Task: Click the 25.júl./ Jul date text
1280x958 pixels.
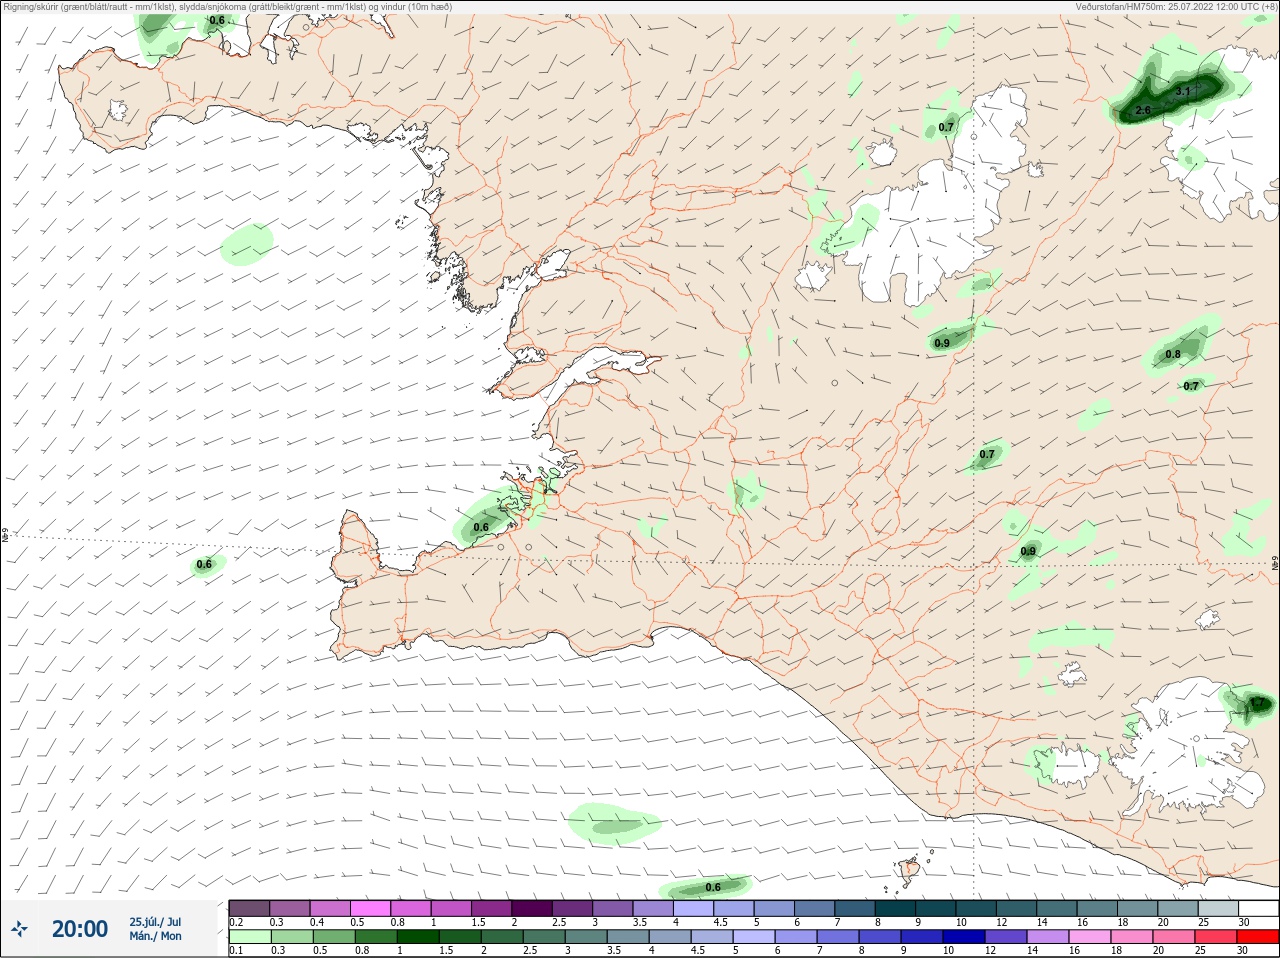Action: click(155, 922)
